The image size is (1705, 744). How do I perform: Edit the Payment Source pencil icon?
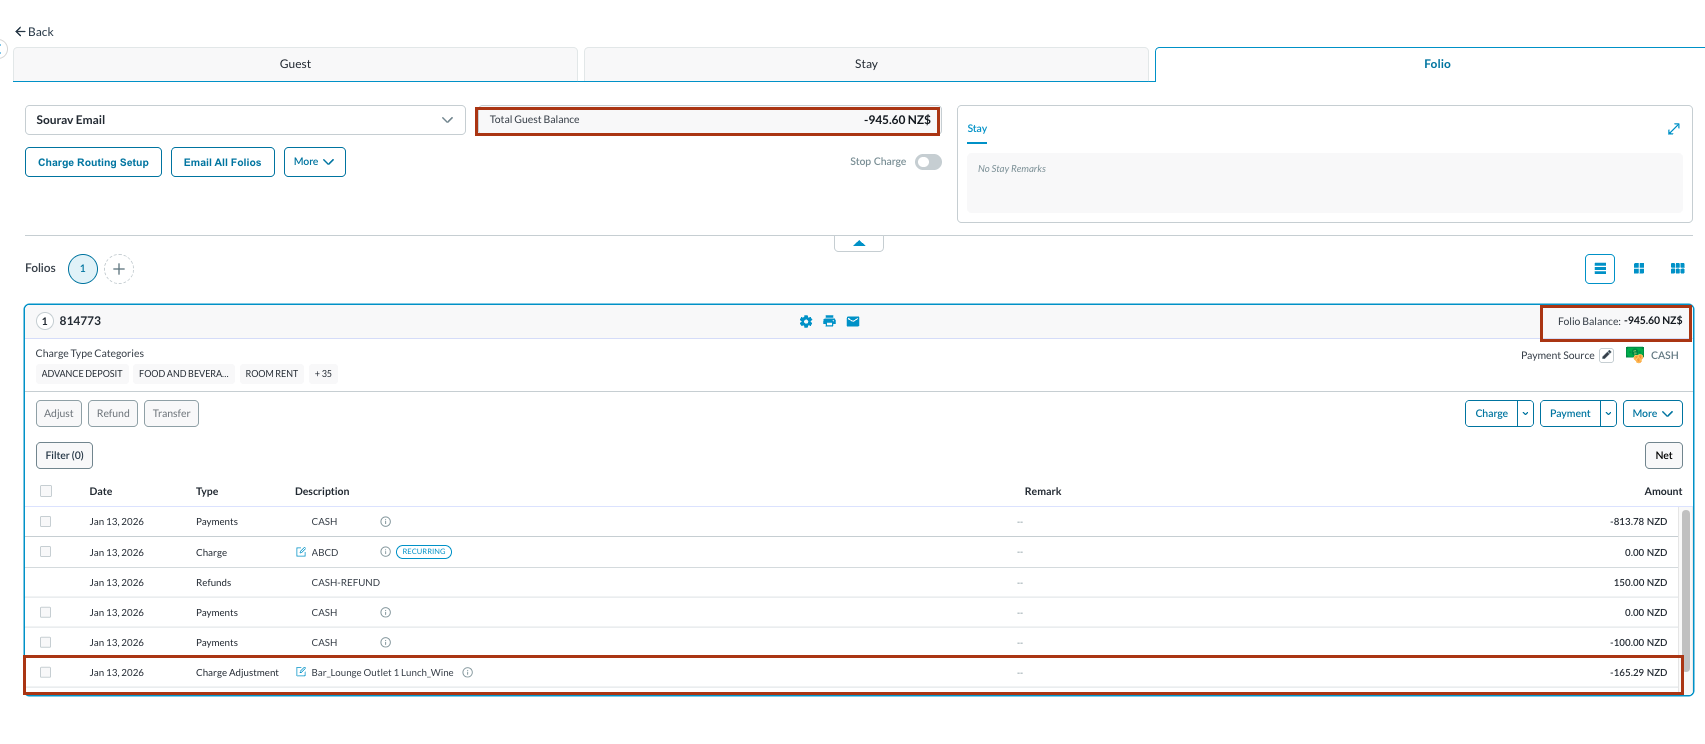(1606, 355)
